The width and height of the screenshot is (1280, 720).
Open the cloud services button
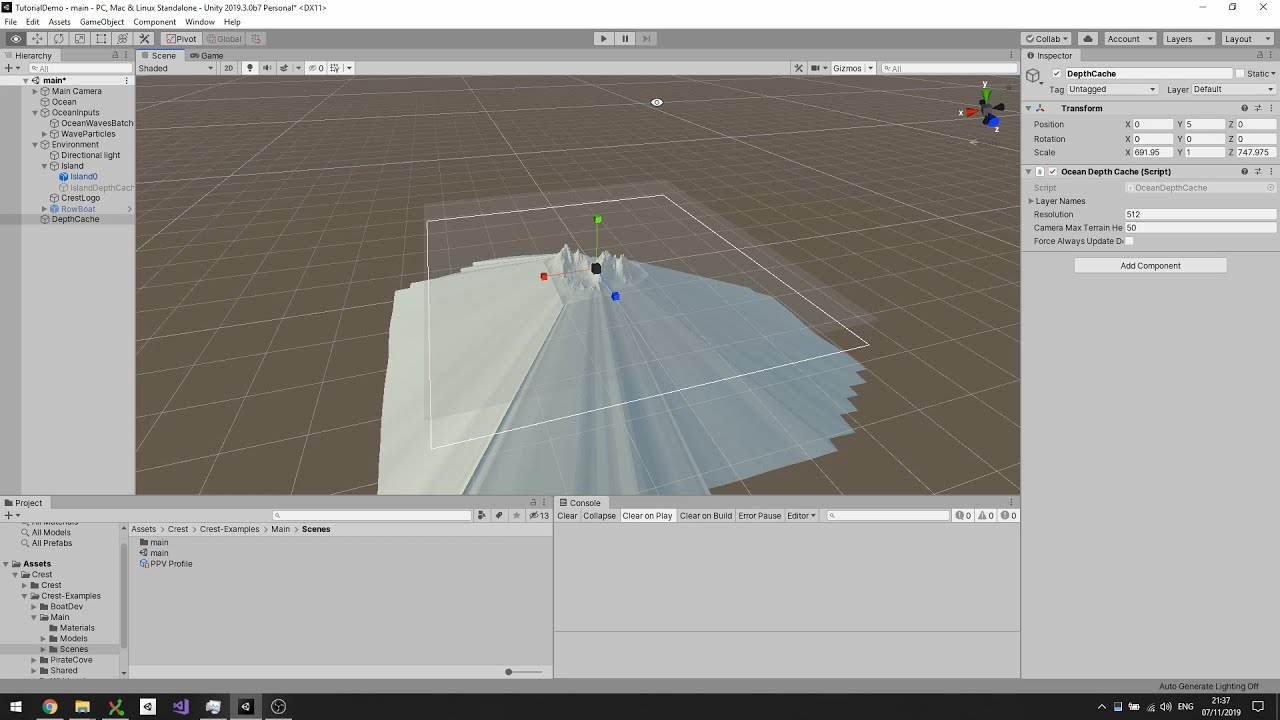[1088, 39]
